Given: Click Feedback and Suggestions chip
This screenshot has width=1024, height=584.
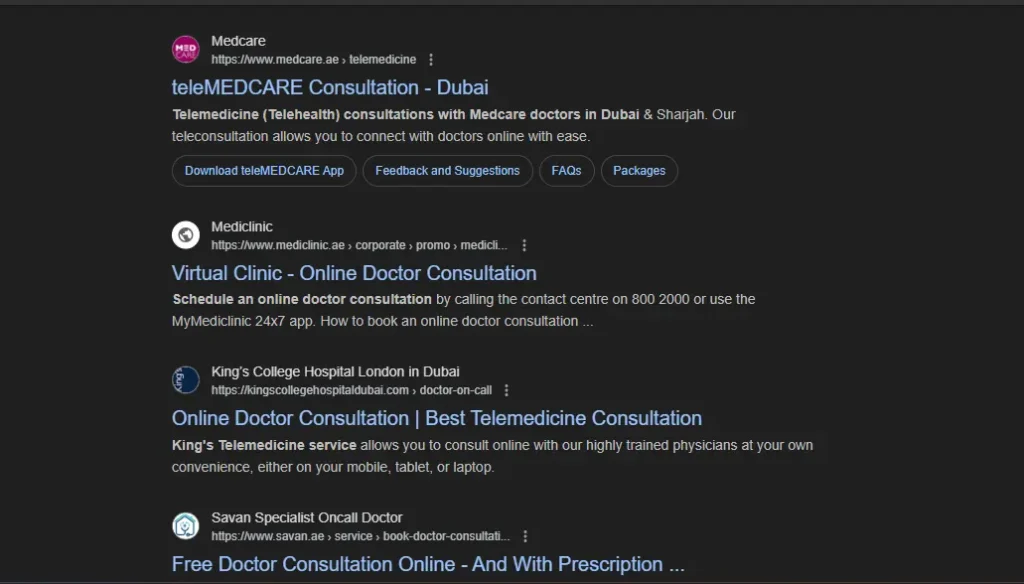Looking at the screenshot, I should [x=447, y=171].
